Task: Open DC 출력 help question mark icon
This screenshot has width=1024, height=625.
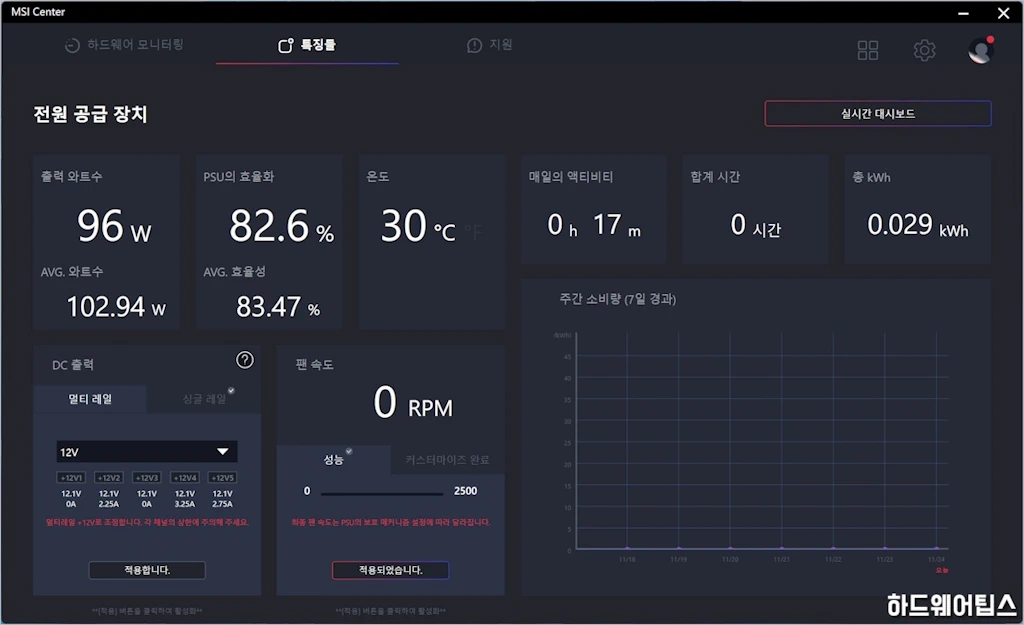Action: coord(245,360)
